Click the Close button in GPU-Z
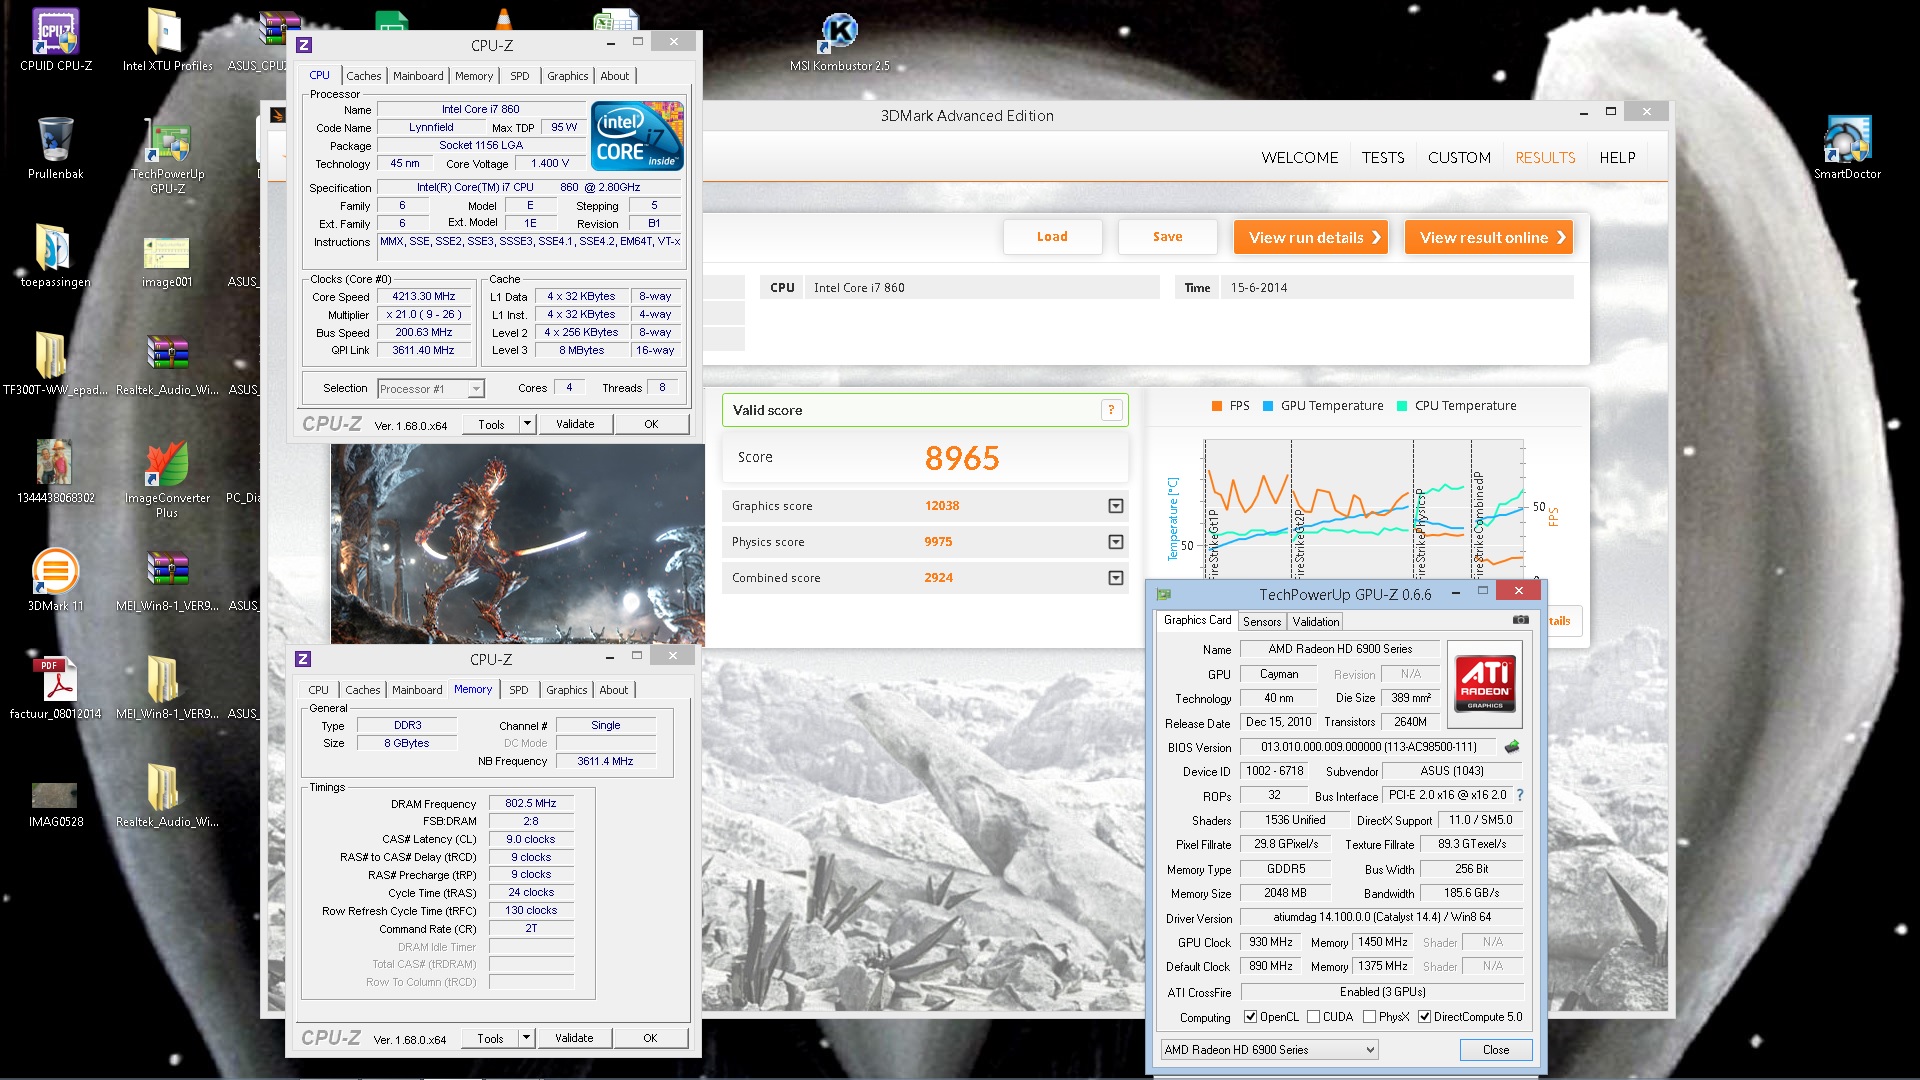1920x1080 pixels. 1496,1050
